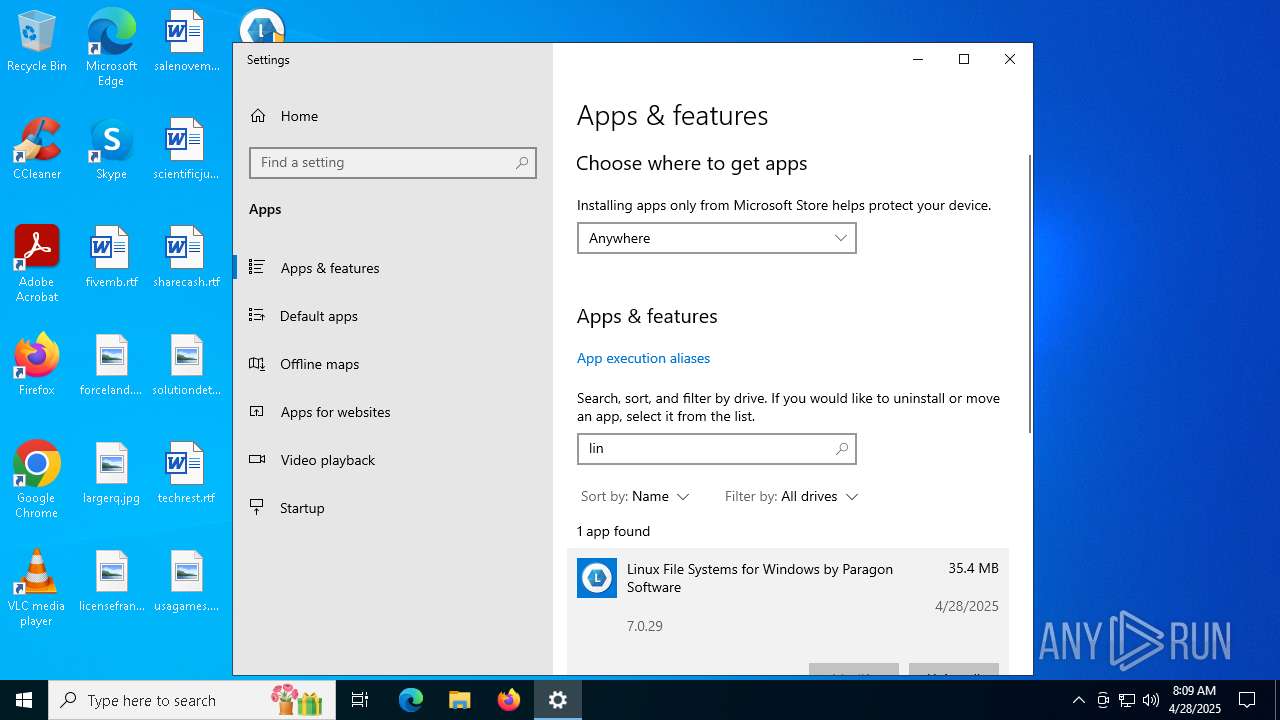Click the 35.4 MB size value
This screenshot has height=720, width=1280.
pyautogui.click(x=973, y=568)
